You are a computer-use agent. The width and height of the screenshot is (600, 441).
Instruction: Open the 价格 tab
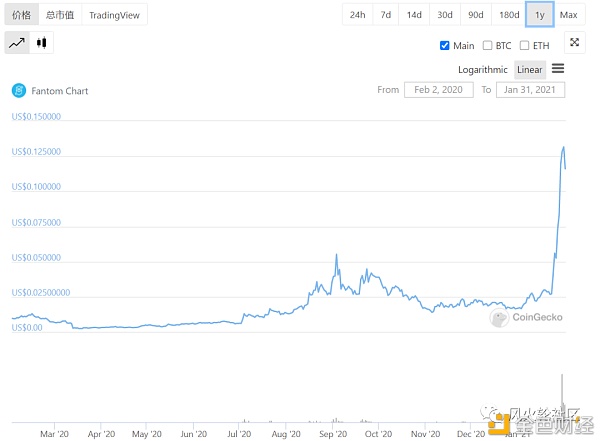coord(21,15)
